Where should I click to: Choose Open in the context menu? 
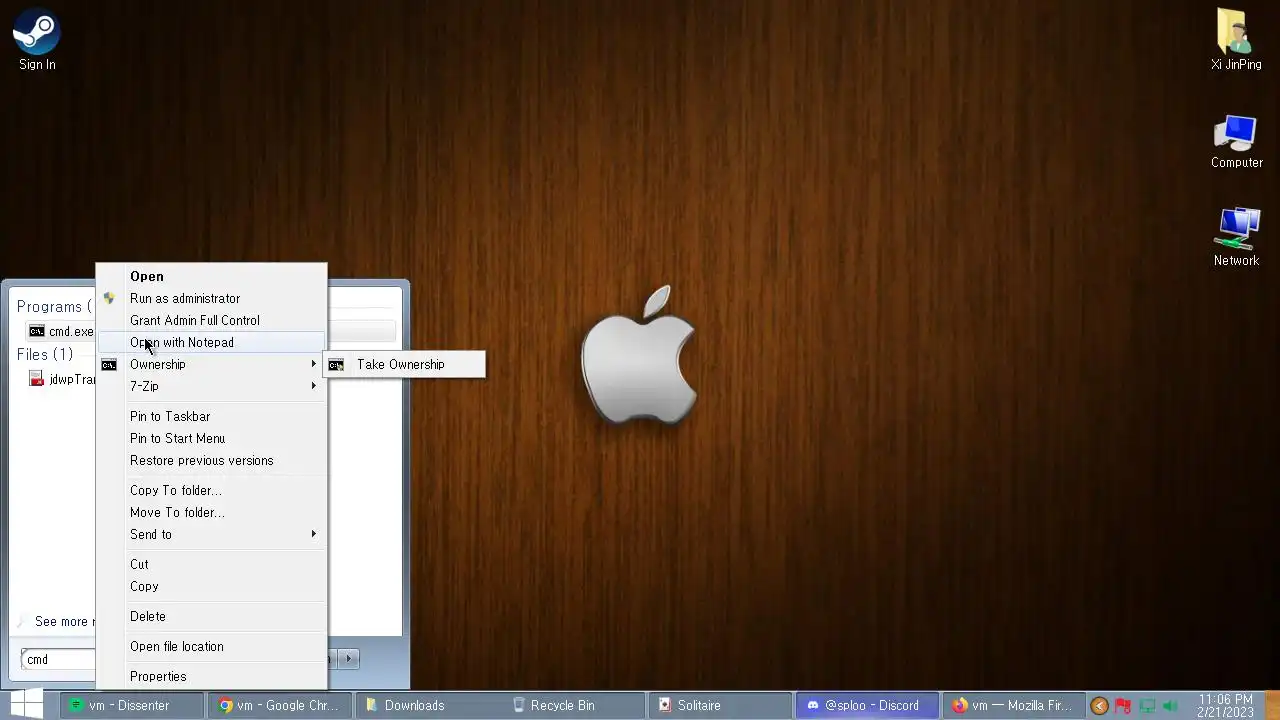click(211, 276)
